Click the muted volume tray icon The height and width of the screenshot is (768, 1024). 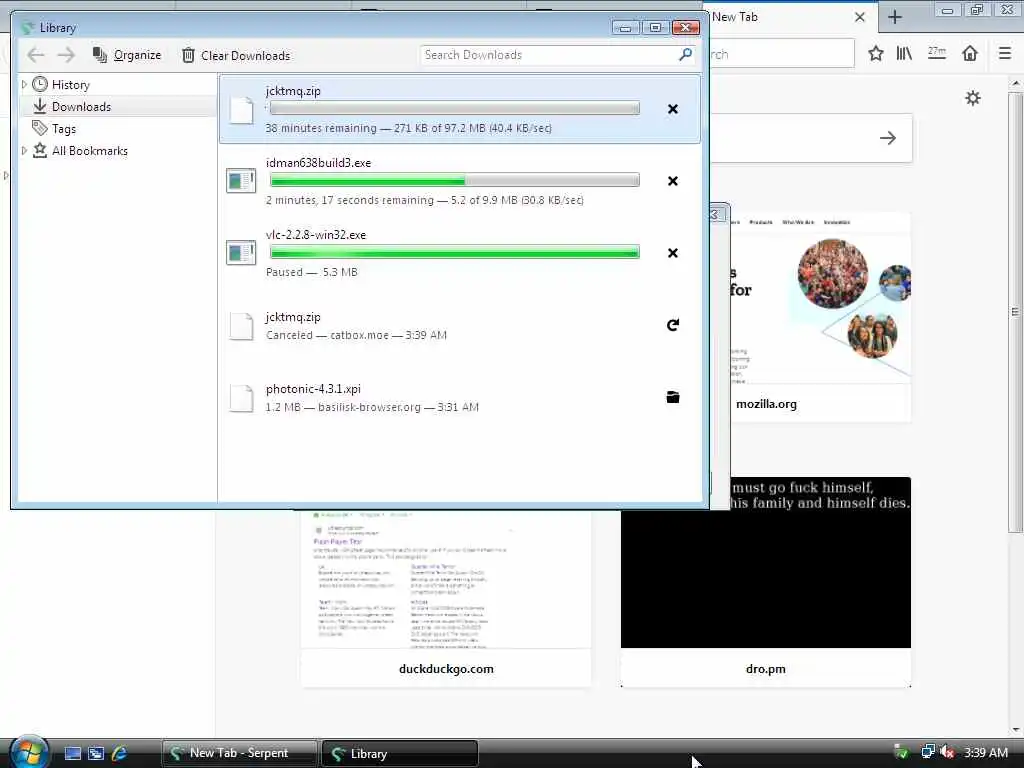tap(947, 752)
